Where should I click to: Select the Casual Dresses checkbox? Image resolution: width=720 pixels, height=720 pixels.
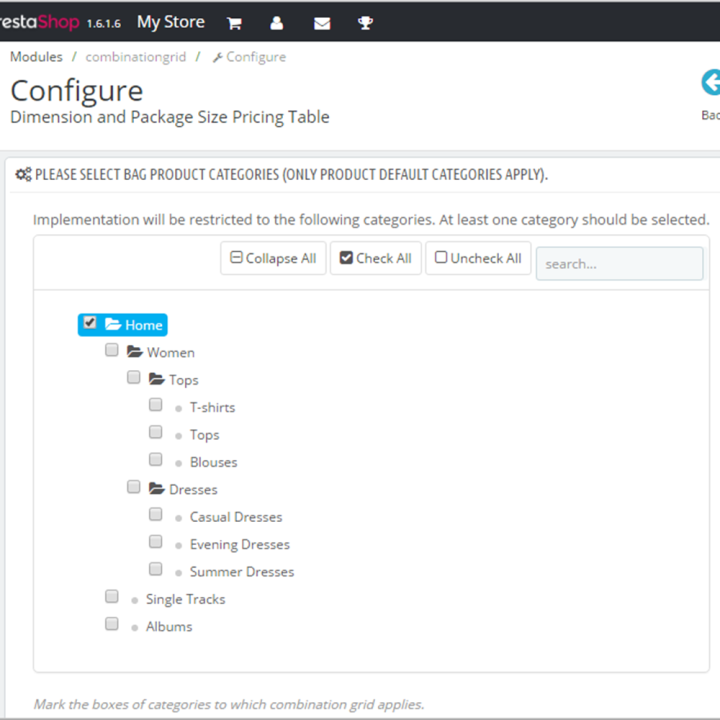coord(156,514)
